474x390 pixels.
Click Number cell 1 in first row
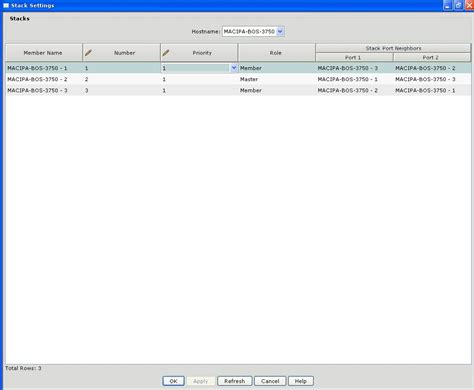click(x=121, y=68)
